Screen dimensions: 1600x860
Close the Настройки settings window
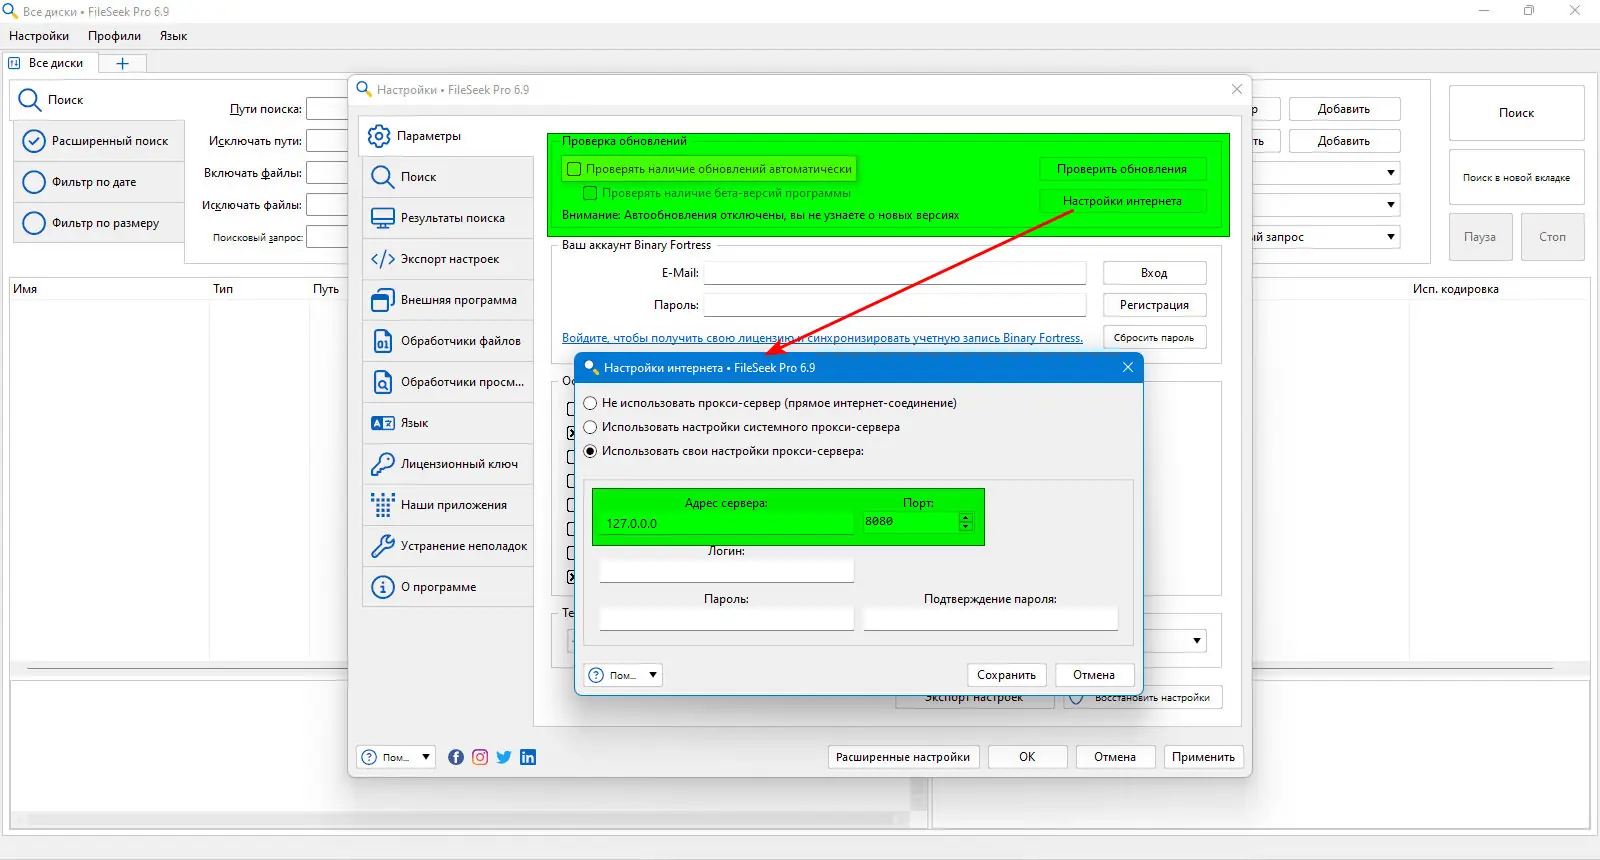(1237, 89)
